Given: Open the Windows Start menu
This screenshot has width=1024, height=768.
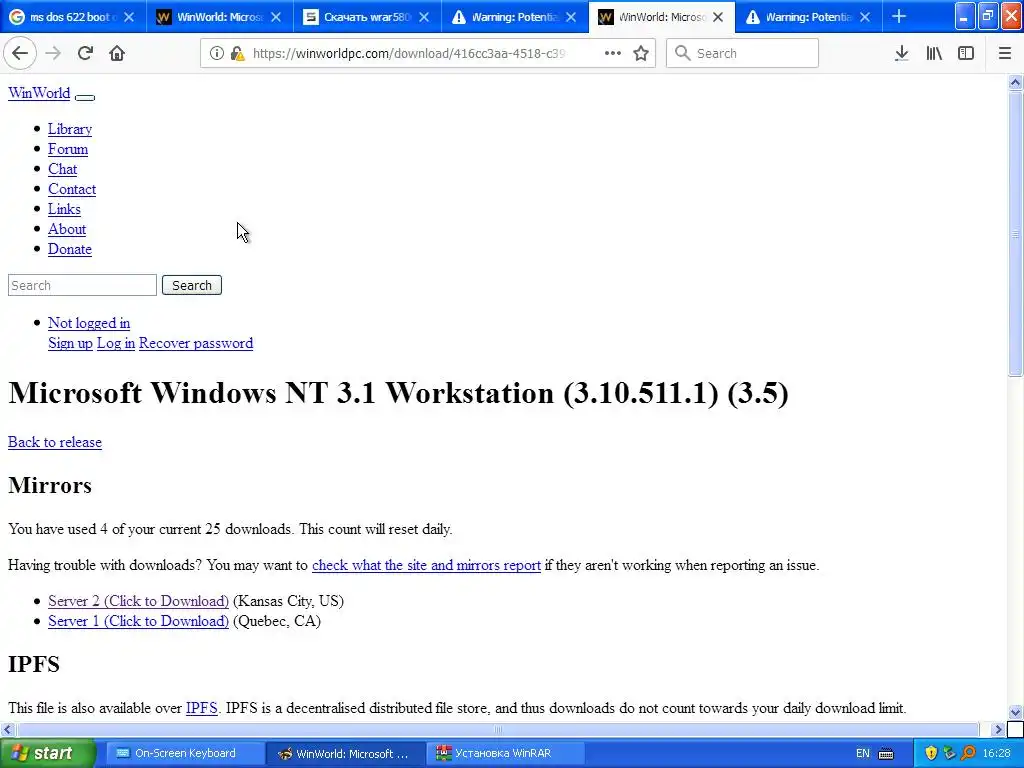Looking at the screenshot, I should [x=47, y=754].
